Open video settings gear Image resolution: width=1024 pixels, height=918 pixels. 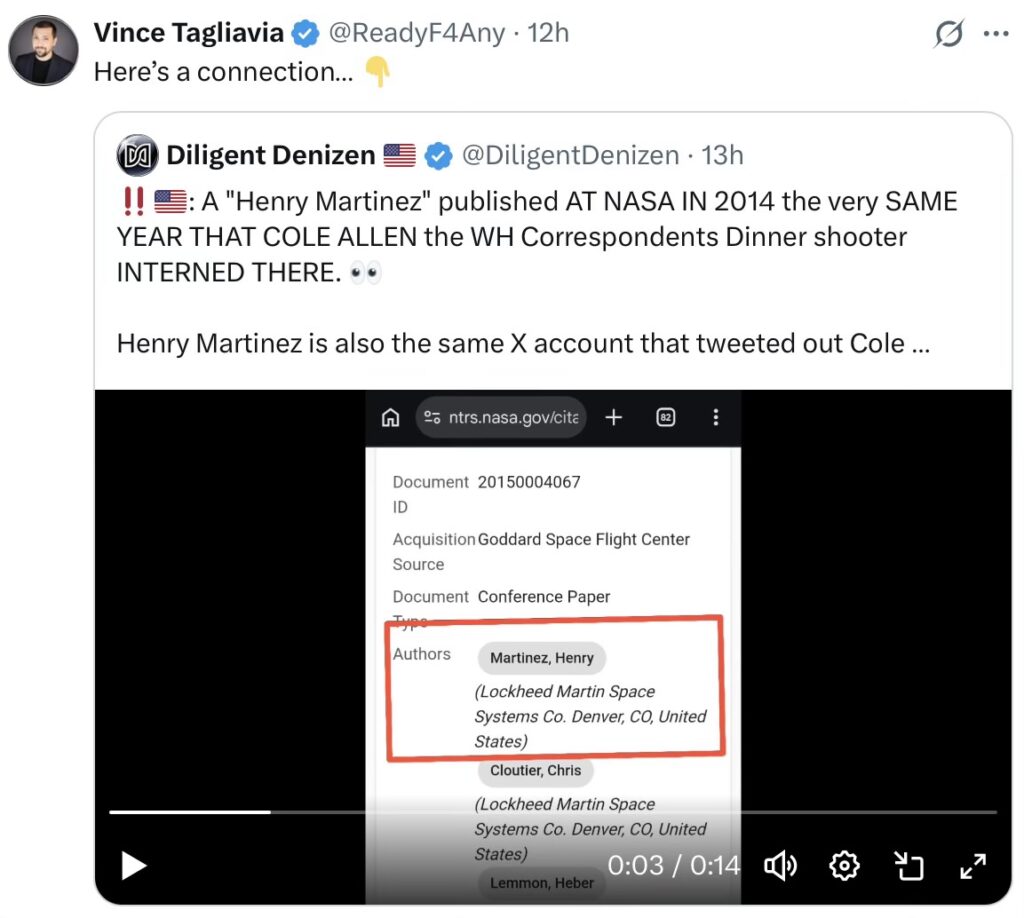coord(845,865)
